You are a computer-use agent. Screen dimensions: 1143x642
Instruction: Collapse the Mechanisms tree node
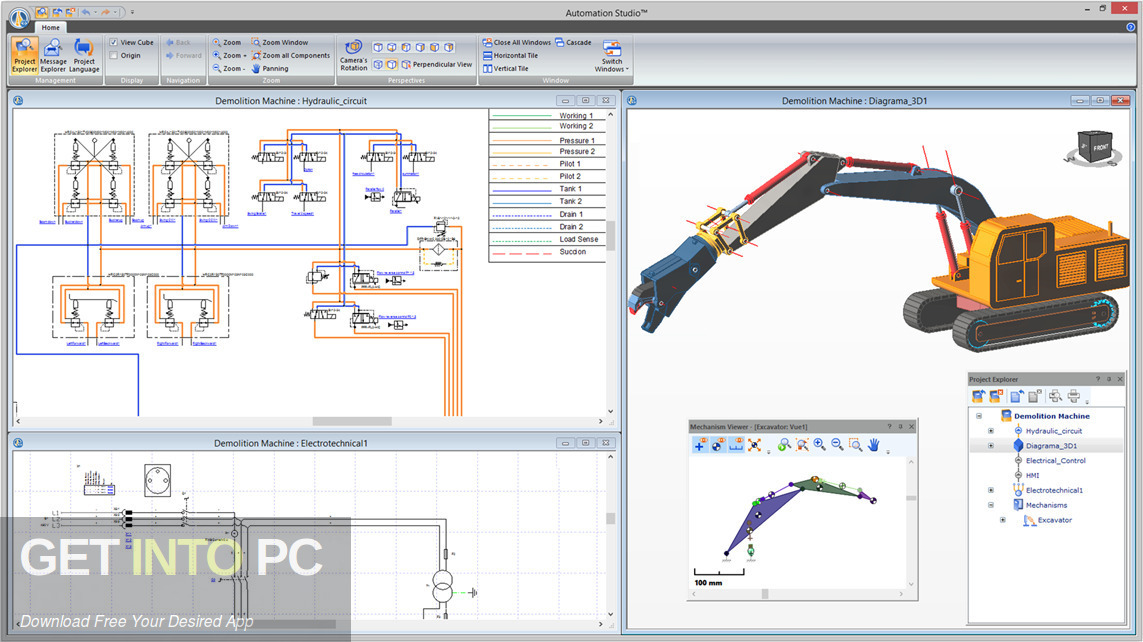coord(991,505)
